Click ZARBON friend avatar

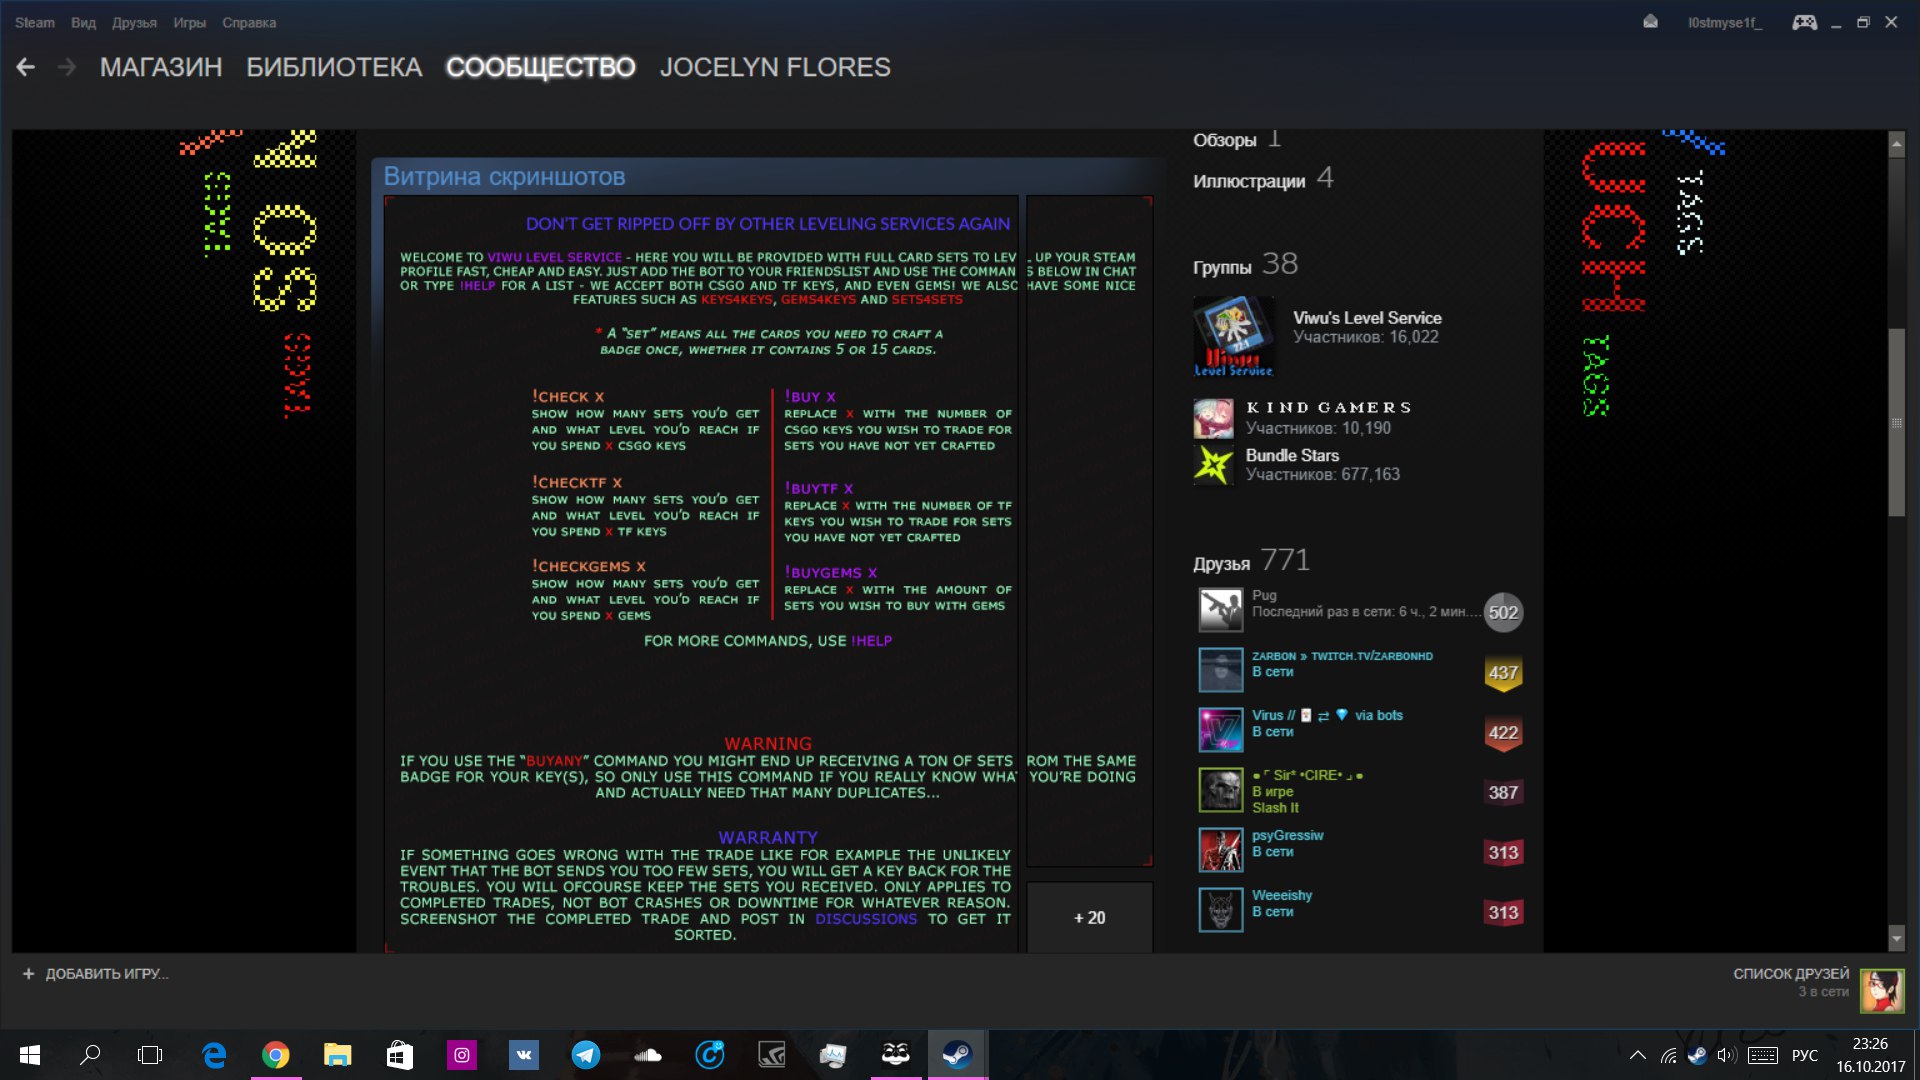[x=1221, y=670]
